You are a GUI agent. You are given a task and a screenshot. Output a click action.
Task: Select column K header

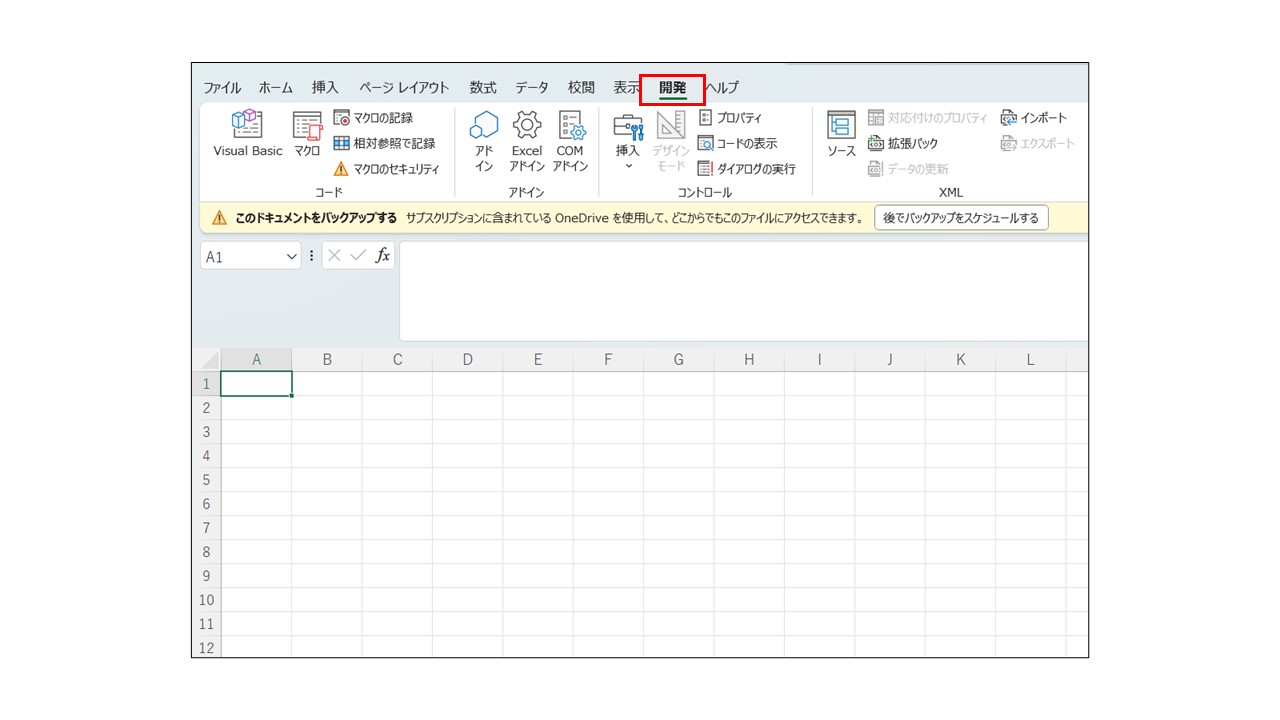(x=960, y=360)
